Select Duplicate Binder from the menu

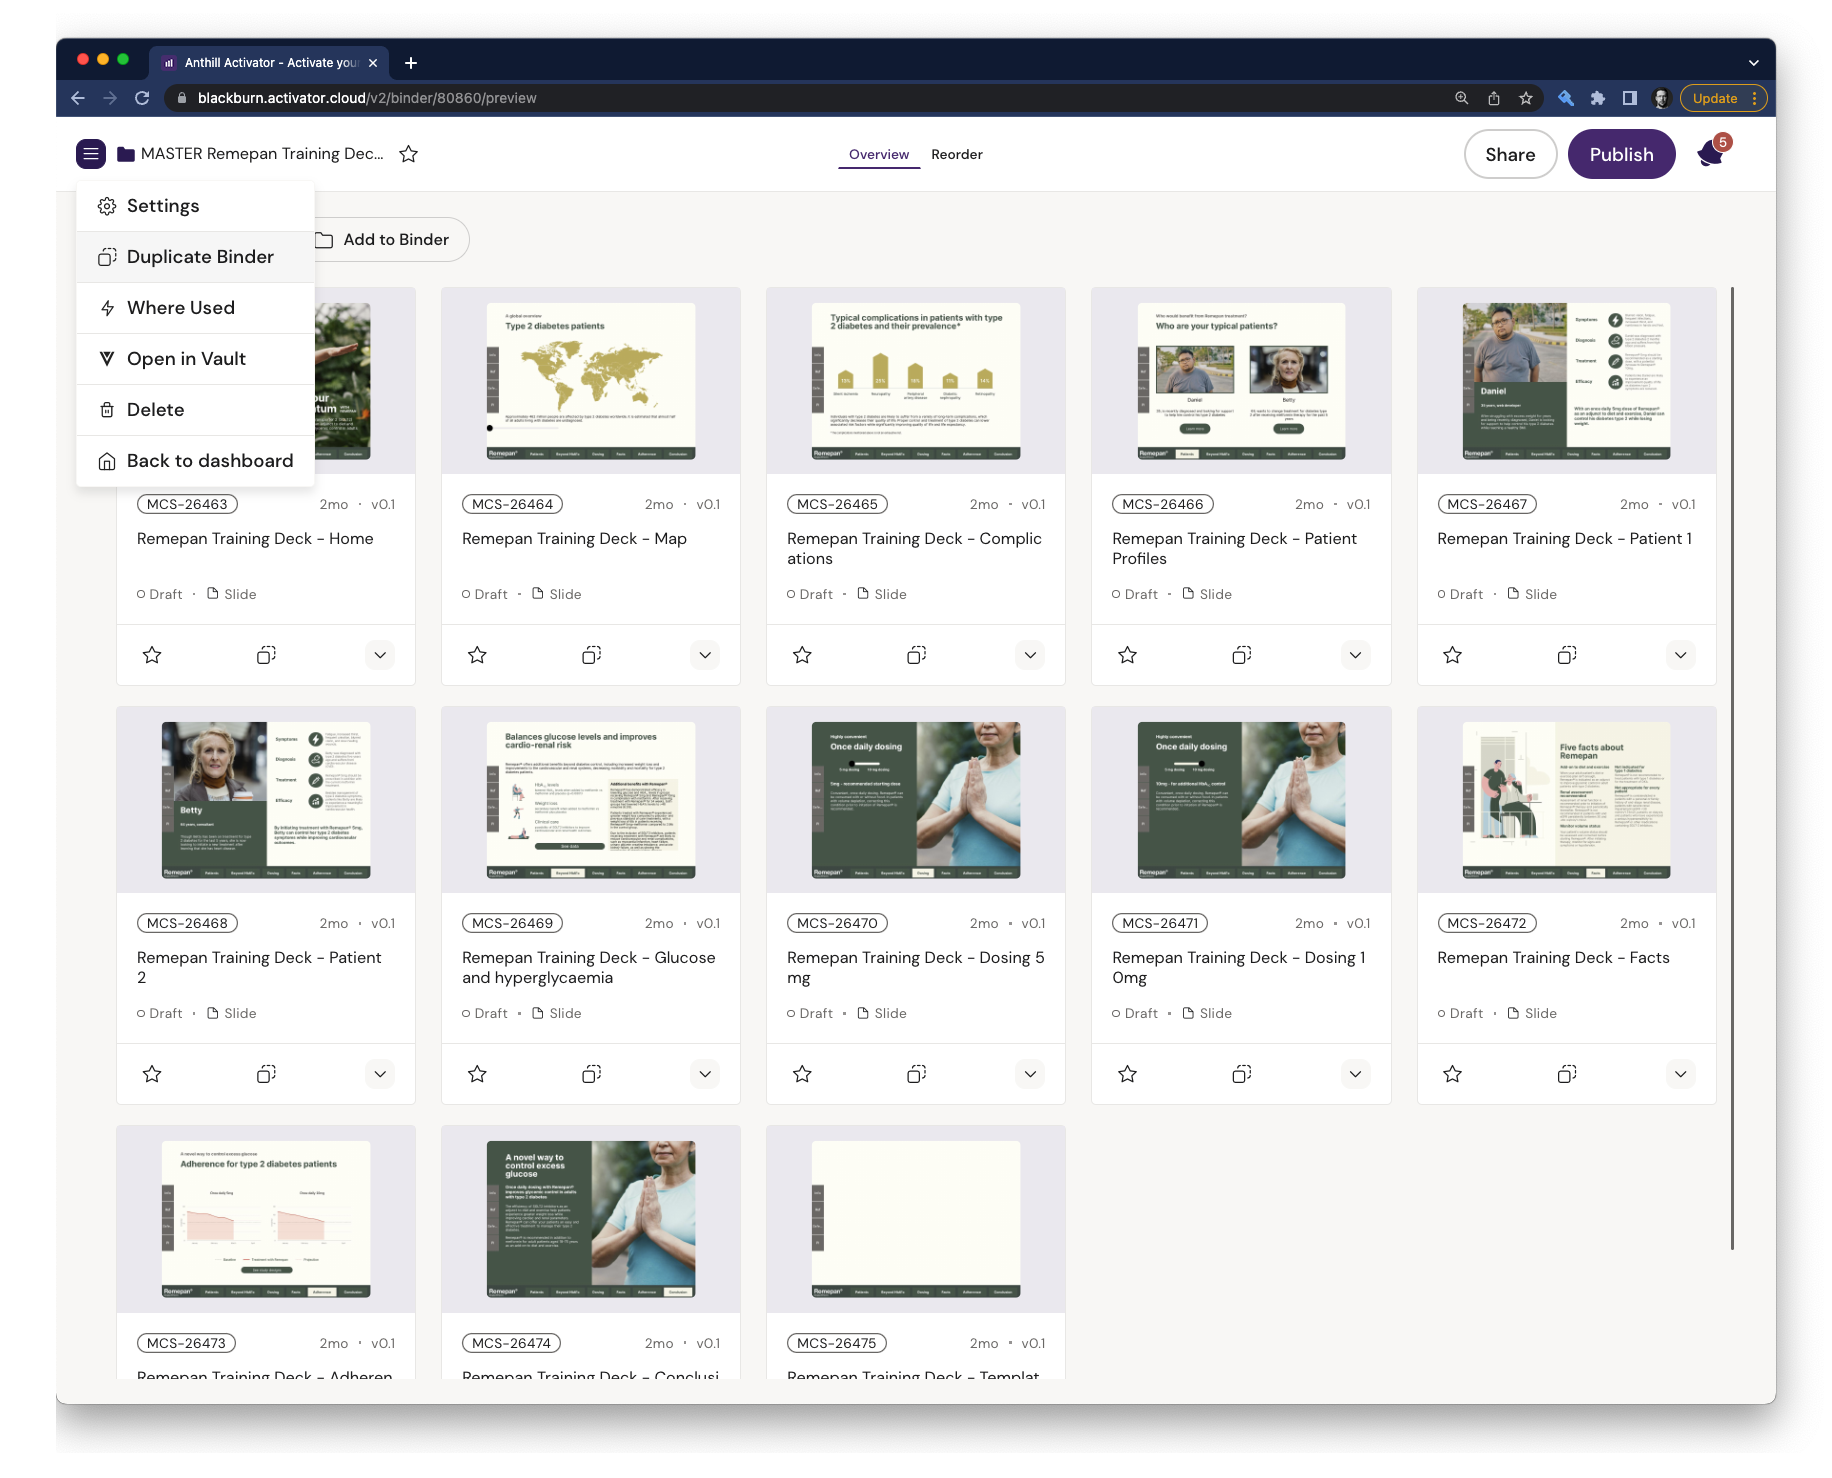199,257
